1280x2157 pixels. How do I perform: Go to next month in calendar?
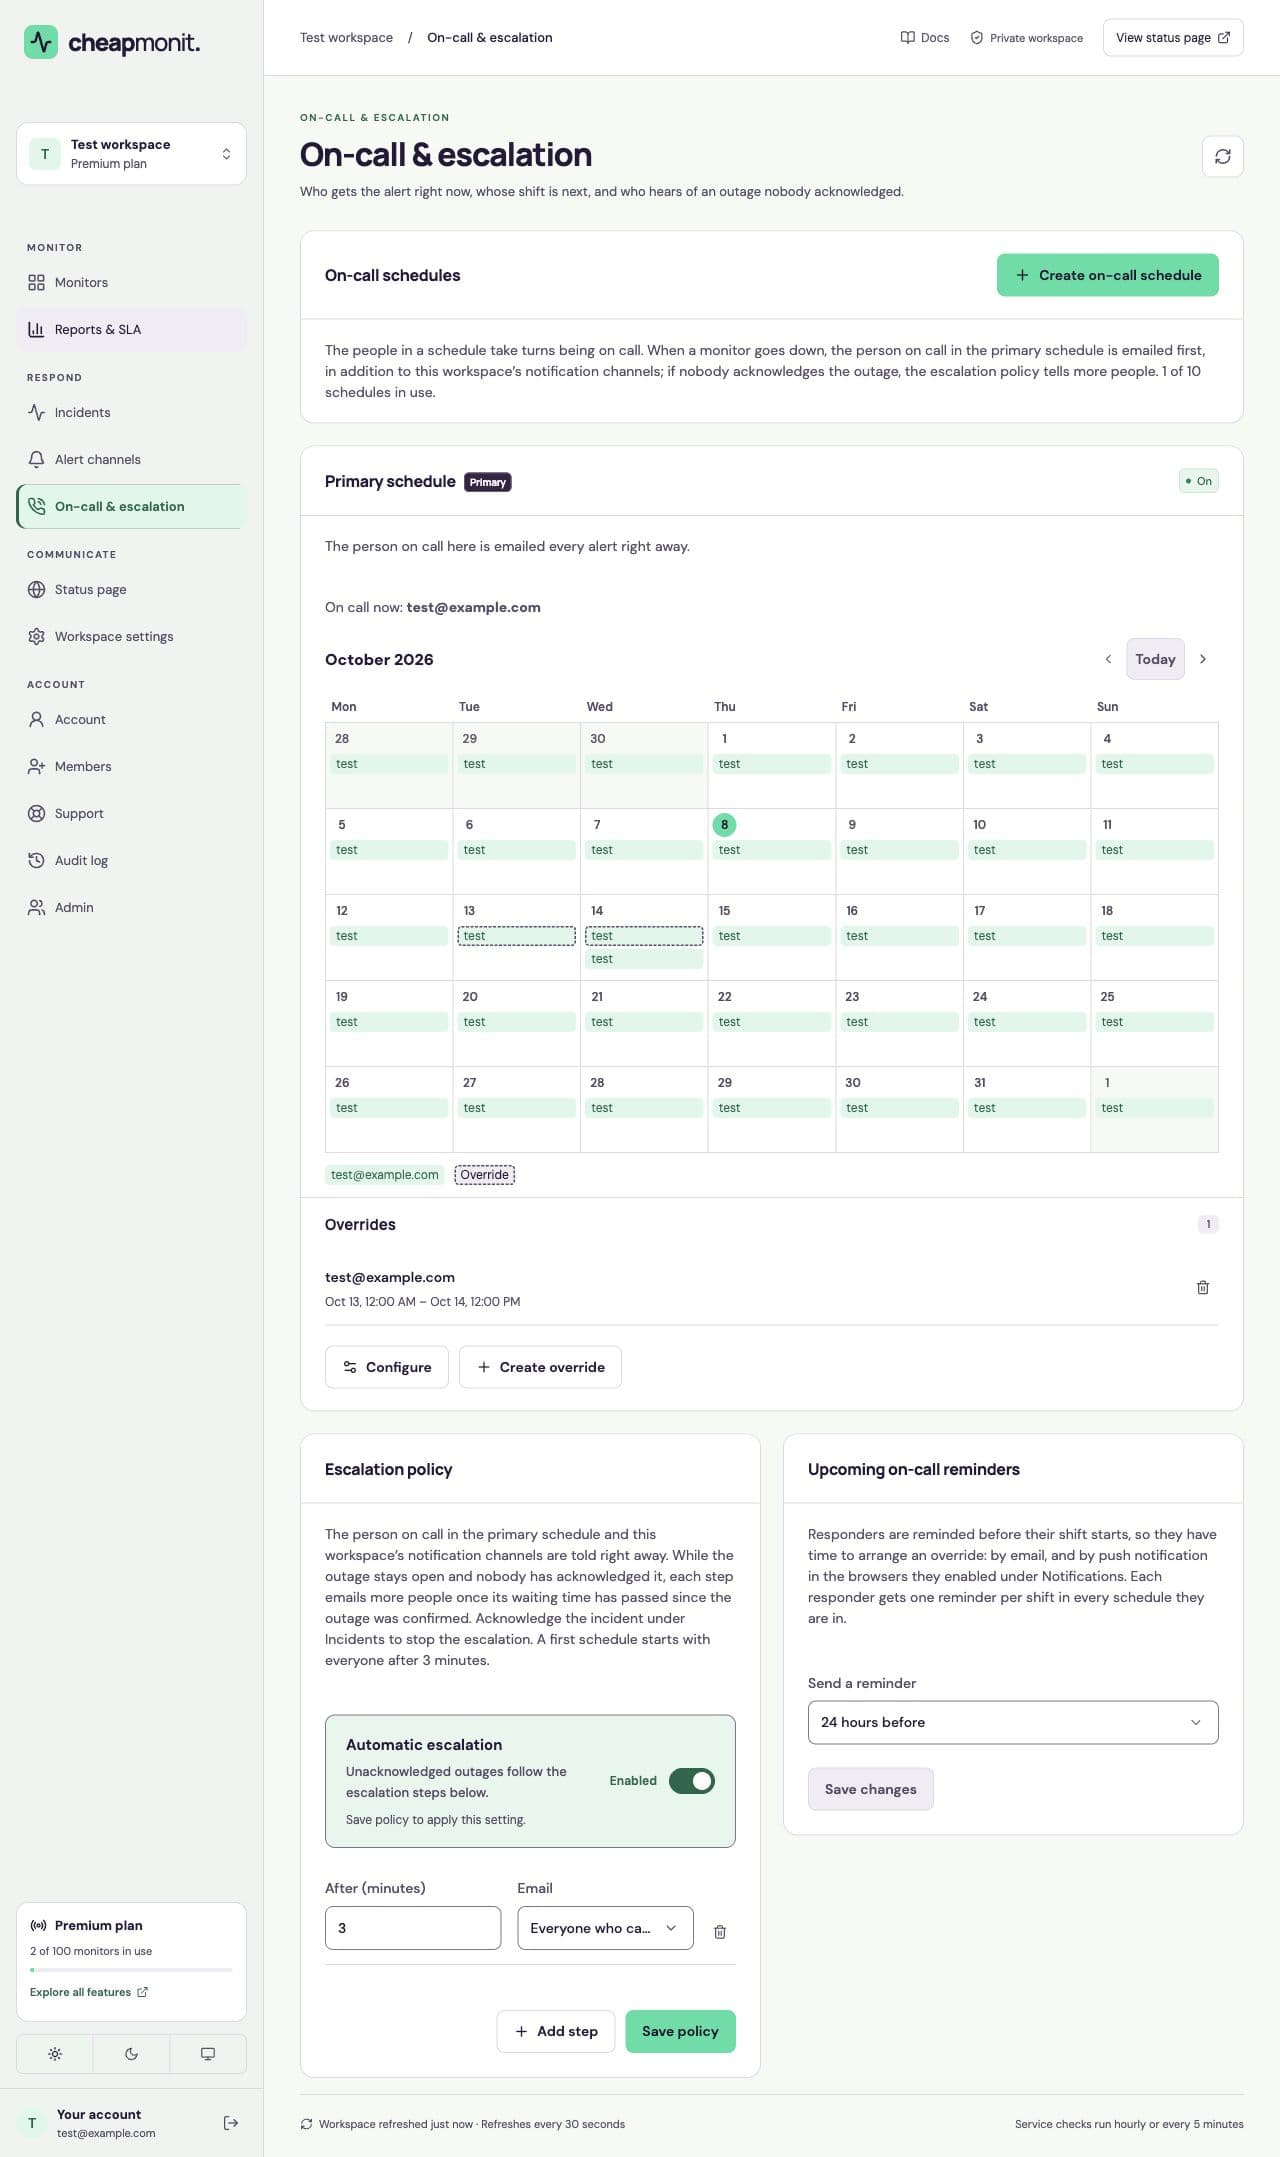click(x=1203, y=659)
